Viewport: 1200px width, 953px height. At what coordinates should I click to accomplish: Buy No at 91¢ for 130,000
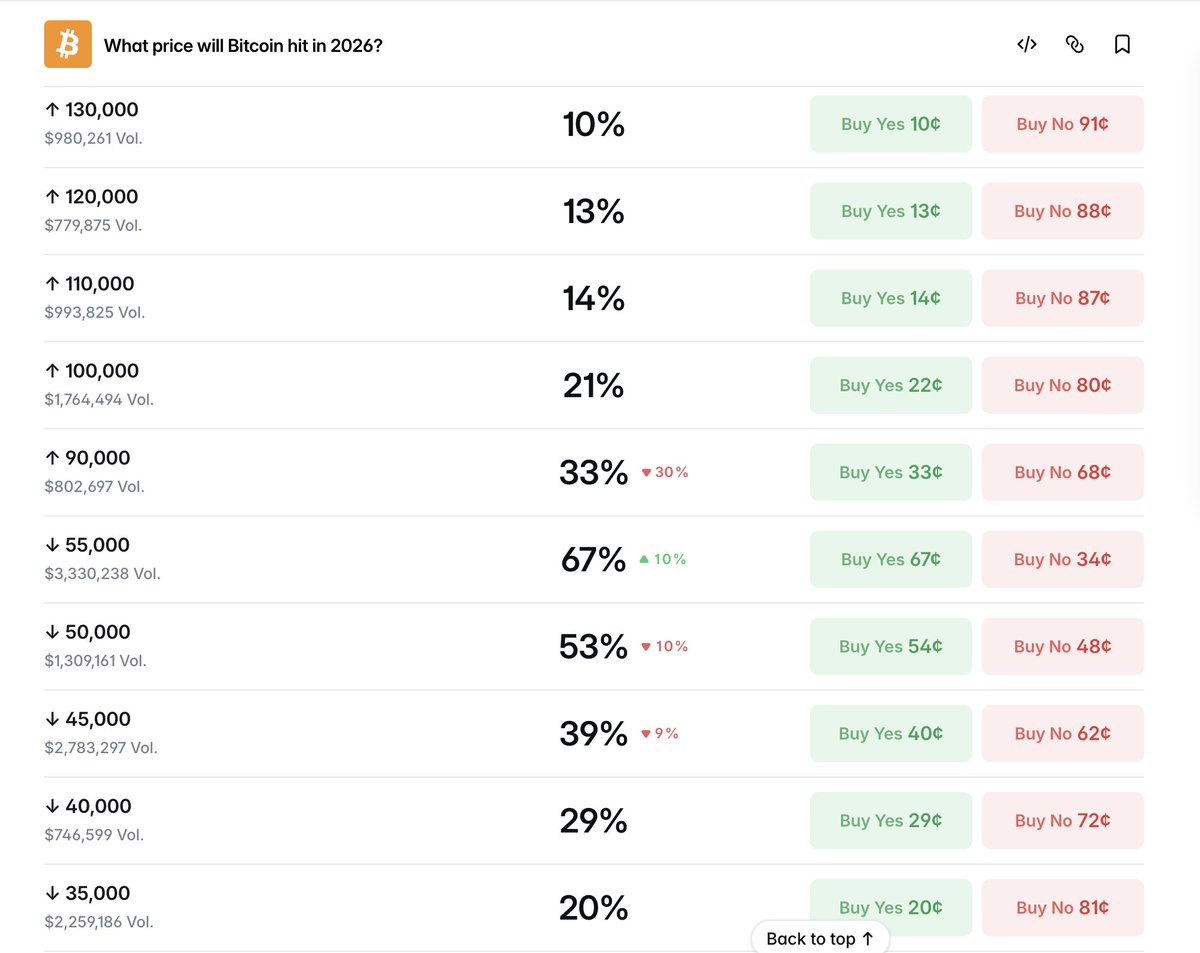[1063, 124]
